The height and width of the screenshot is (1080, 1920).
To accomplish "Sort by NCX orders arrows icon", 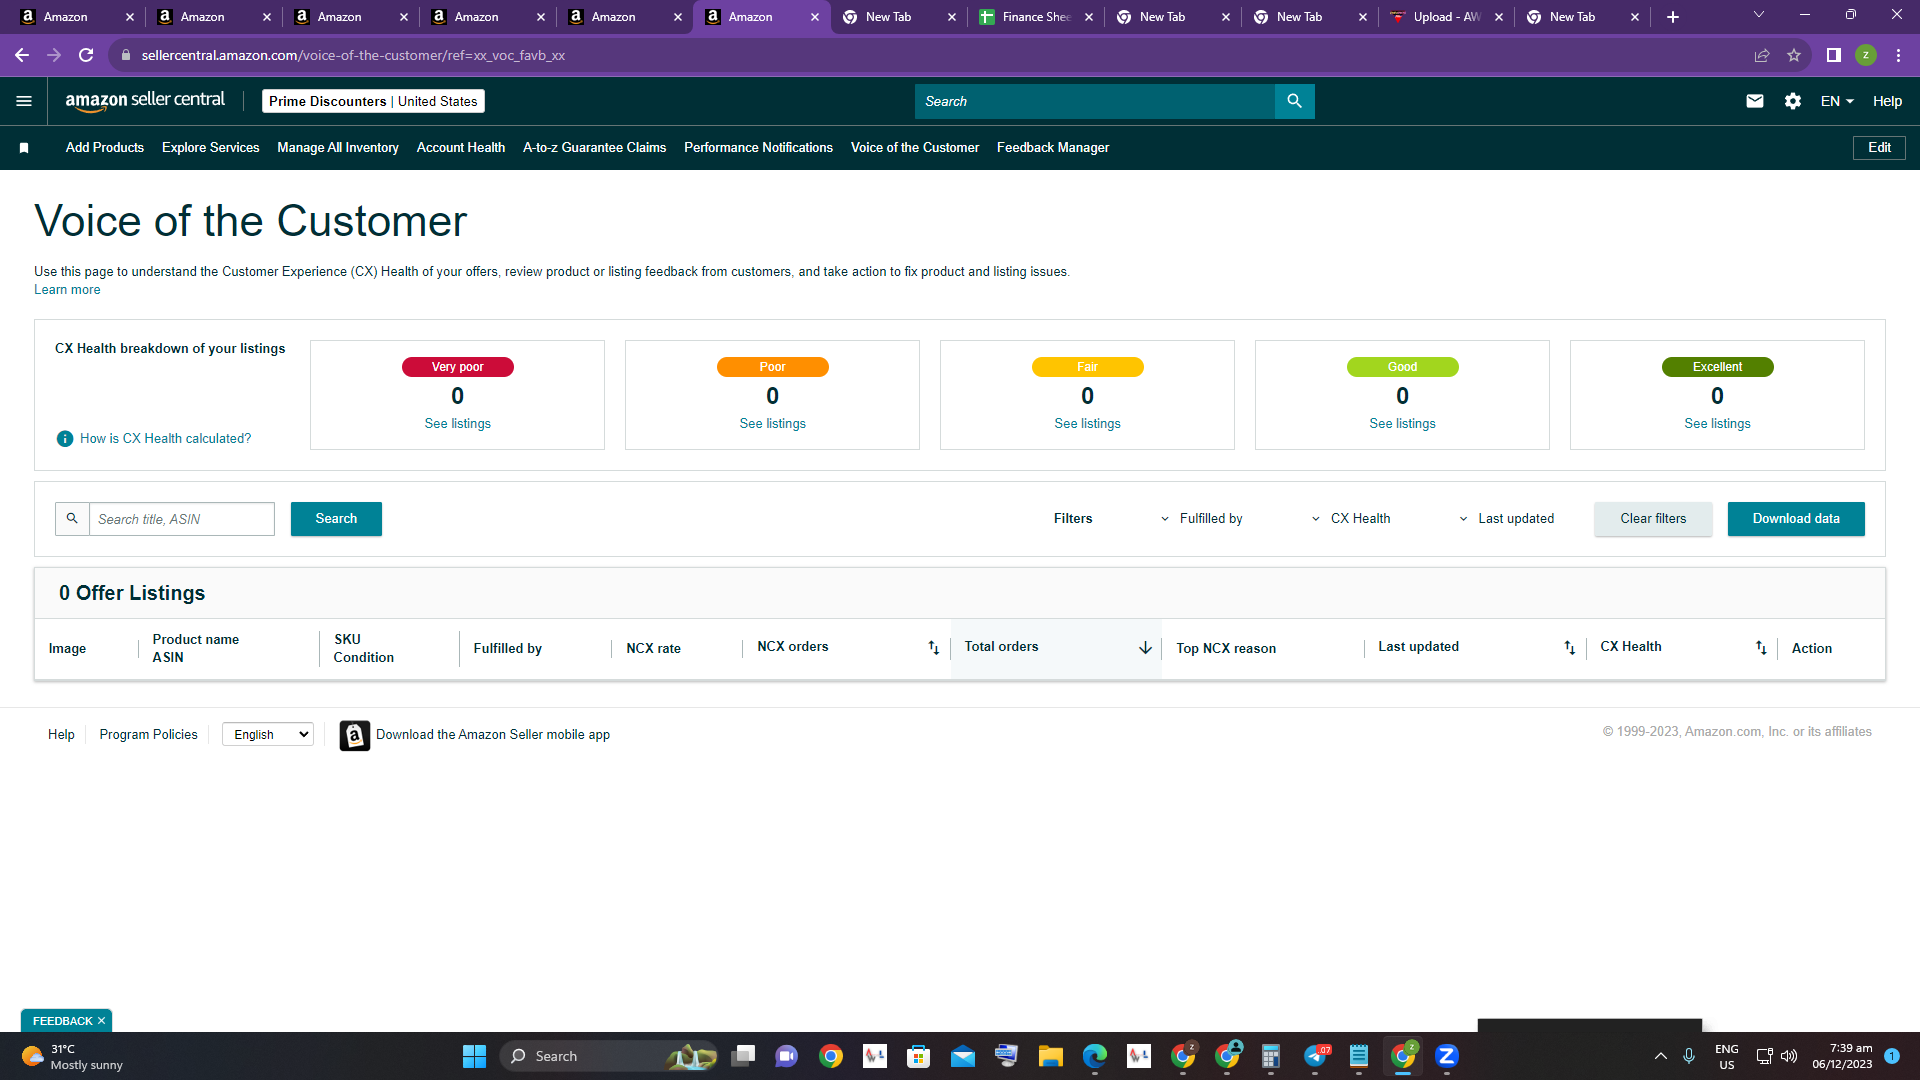I will [933, 648].
